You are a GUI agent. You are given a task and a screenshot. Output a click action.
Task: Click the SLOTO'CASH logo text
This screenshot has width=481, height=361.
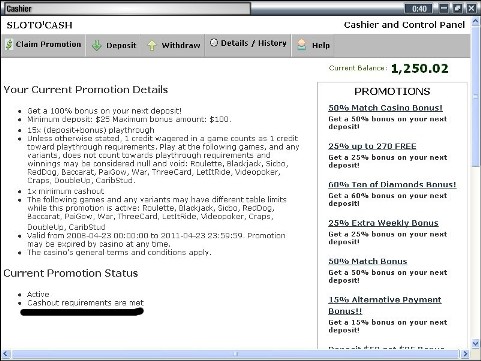click(x=39, y=25)
